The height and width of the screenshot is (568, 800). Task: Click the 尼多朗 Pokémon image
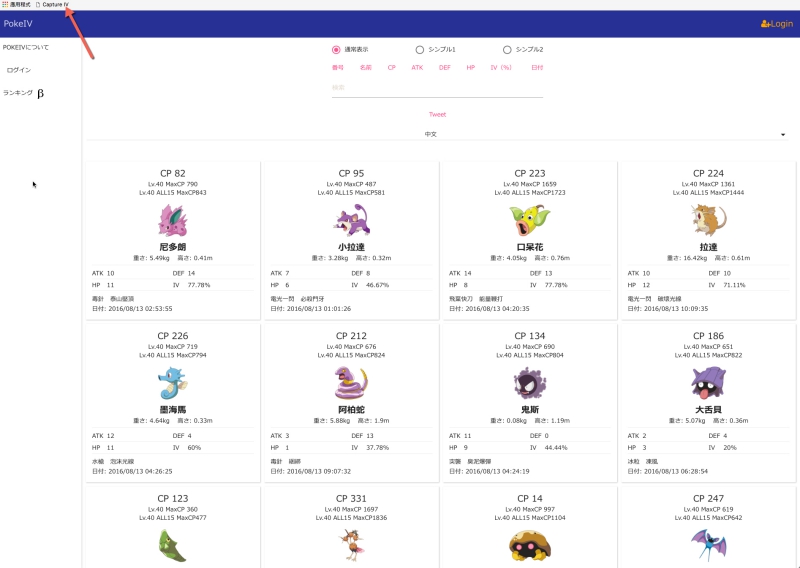coord(173,220)
